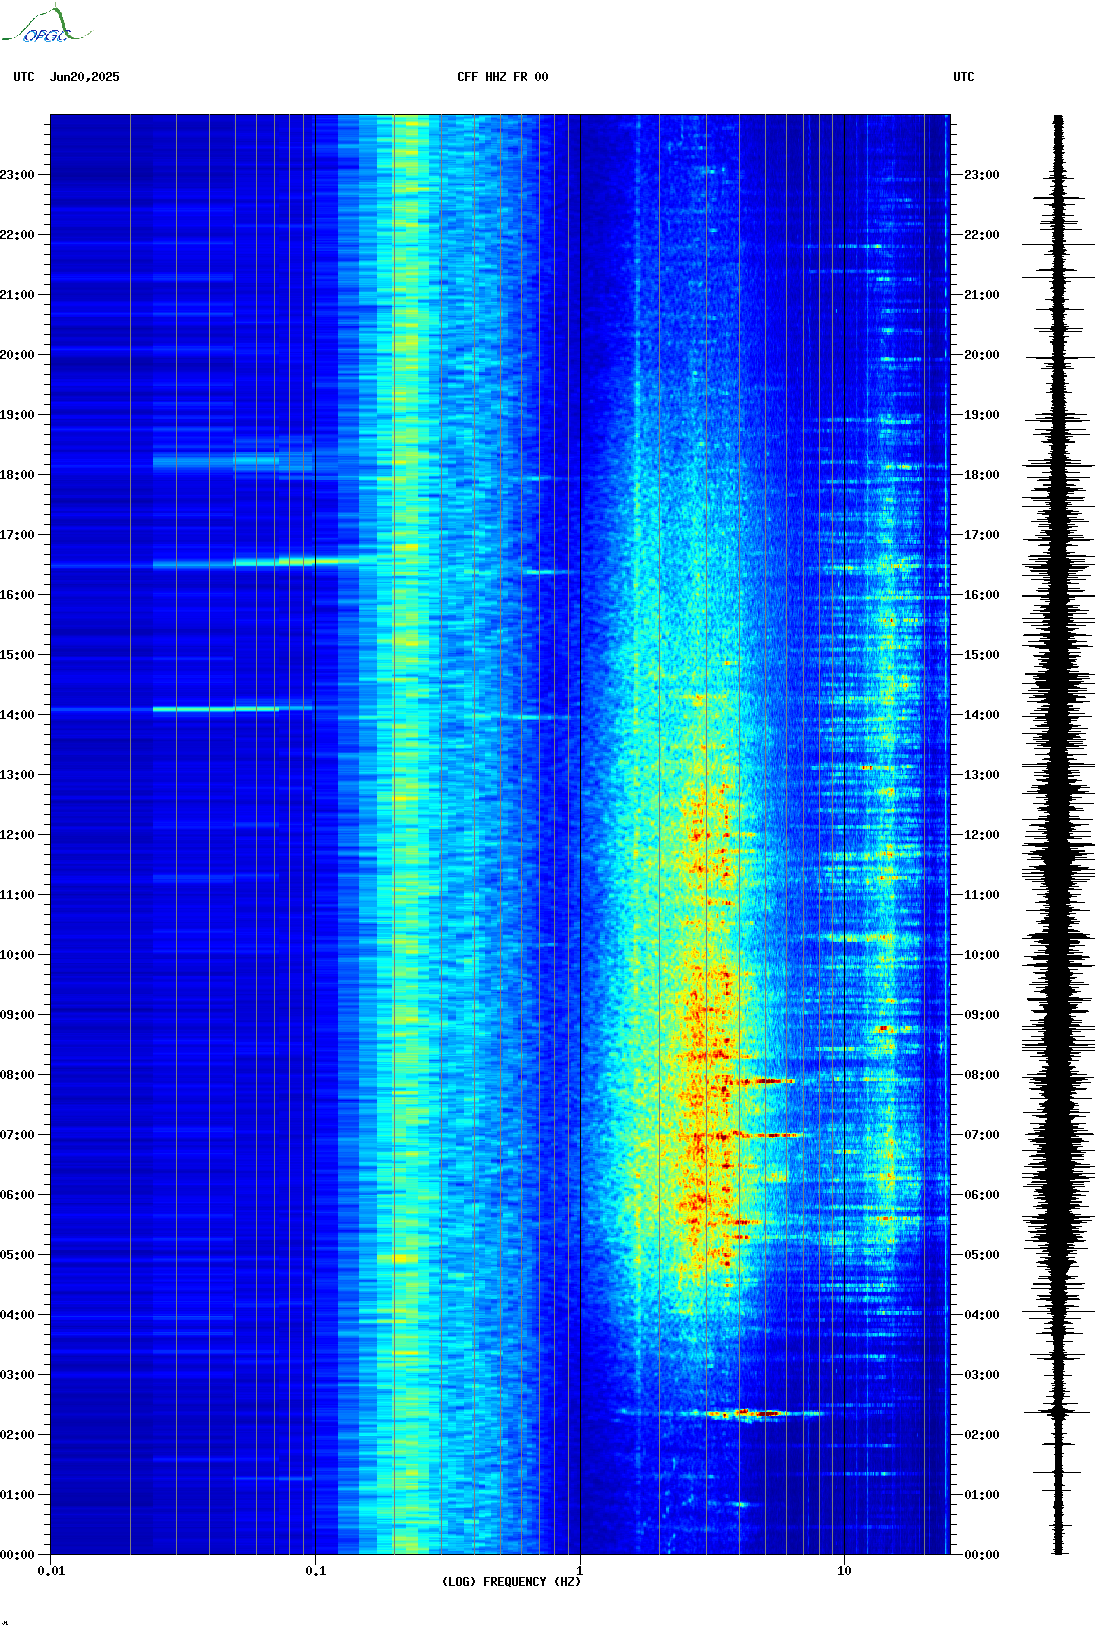Click the right axis 00:00 time label
This screenshot has width=1102, height=1634.
pyautogui.click(x=981, y=1555)
